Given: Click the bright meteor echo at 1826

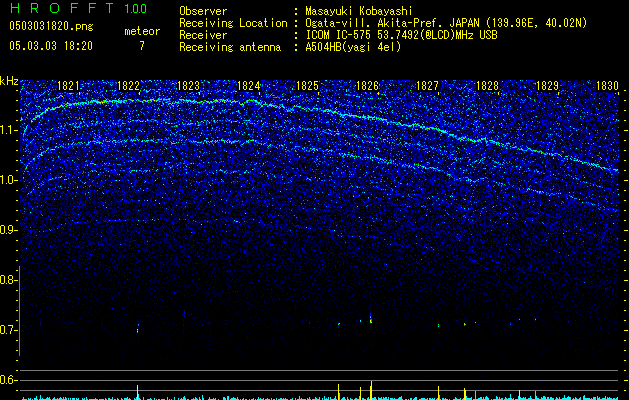Looking at the screenshot, I should point(371,320).
